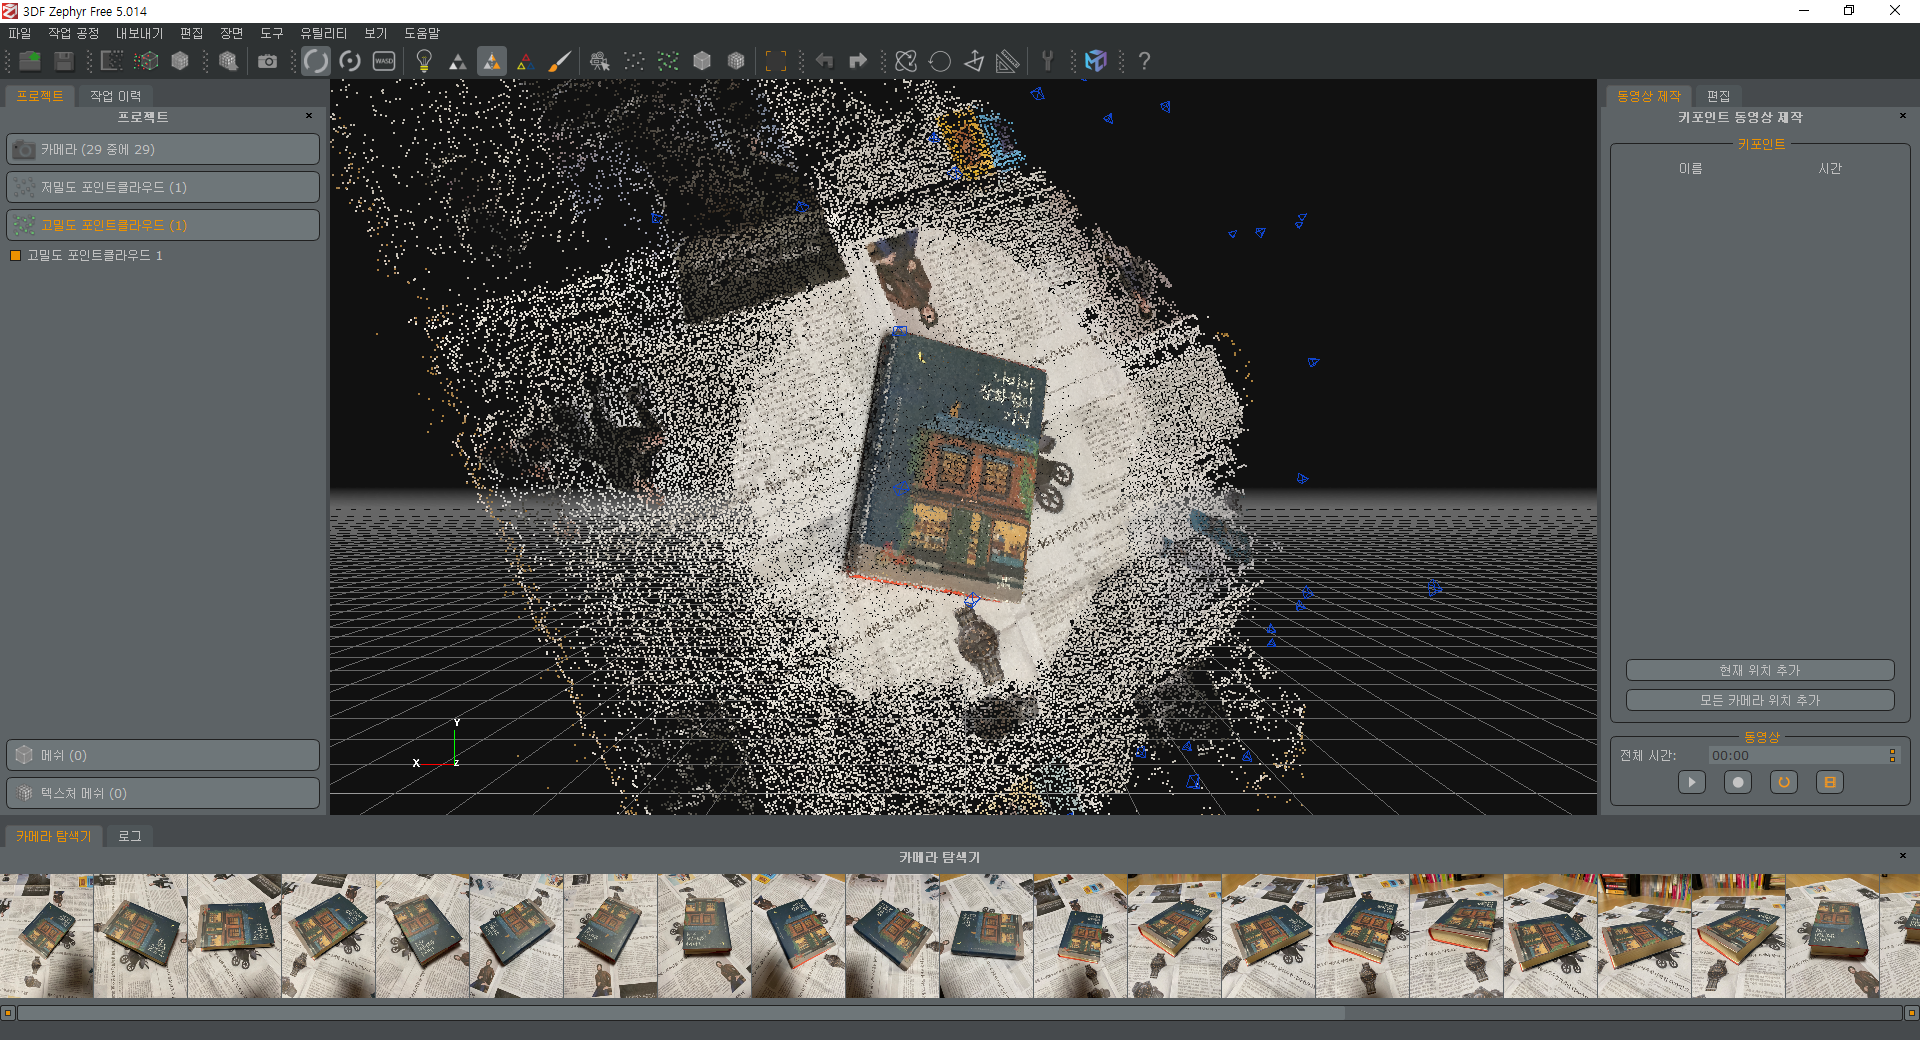Screen dimensions: 1920x1040
Task: Open the 파일 menu
Action: coord(20,33)
